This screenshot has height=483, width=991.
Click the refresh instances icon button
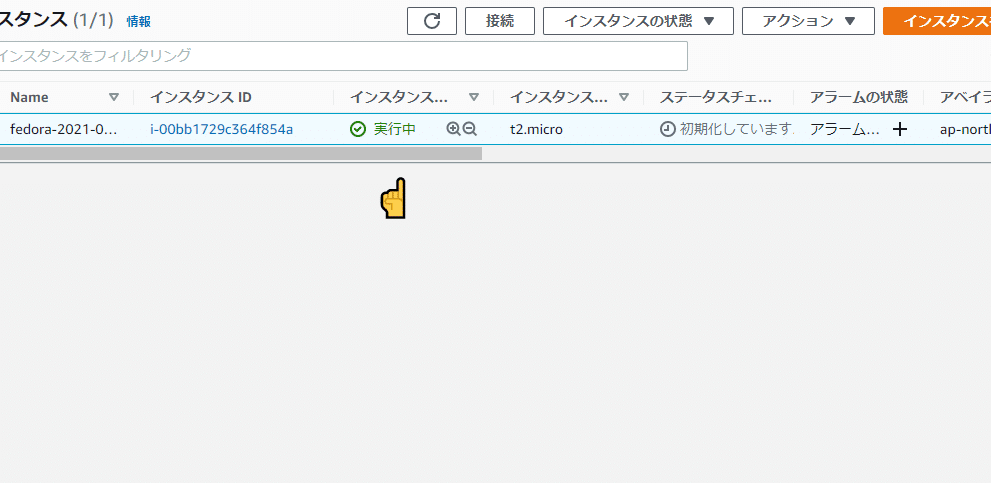(x=432, y=21)
